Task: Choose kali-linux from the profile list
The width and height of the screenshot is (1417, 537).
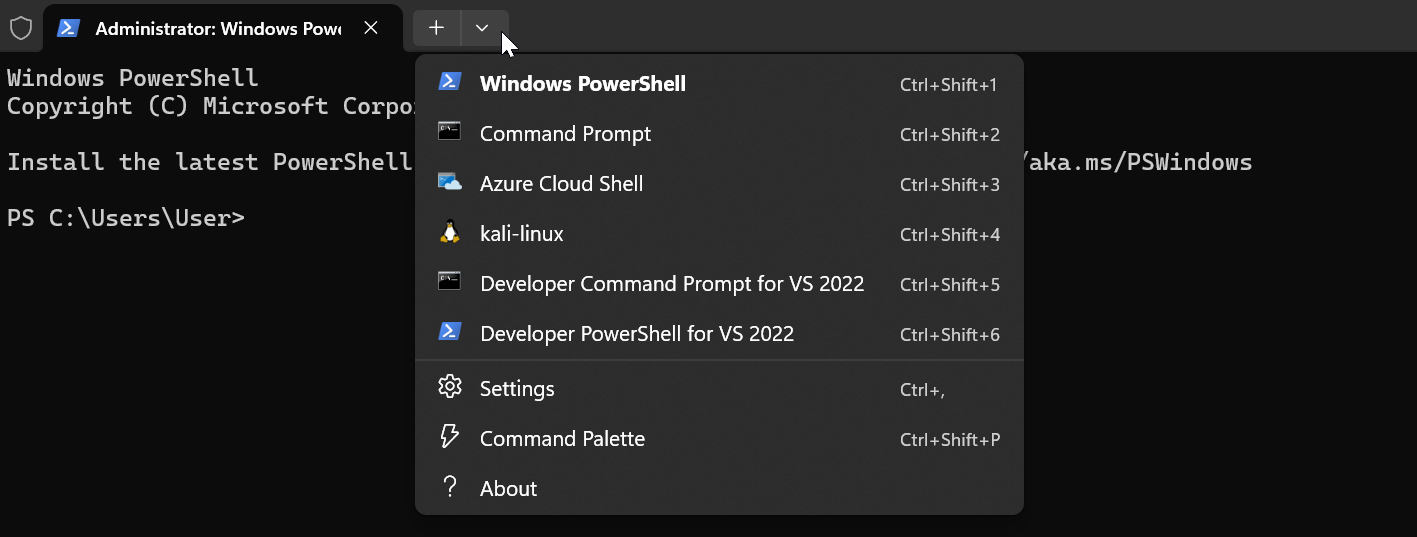Action: tap(522, 234)
